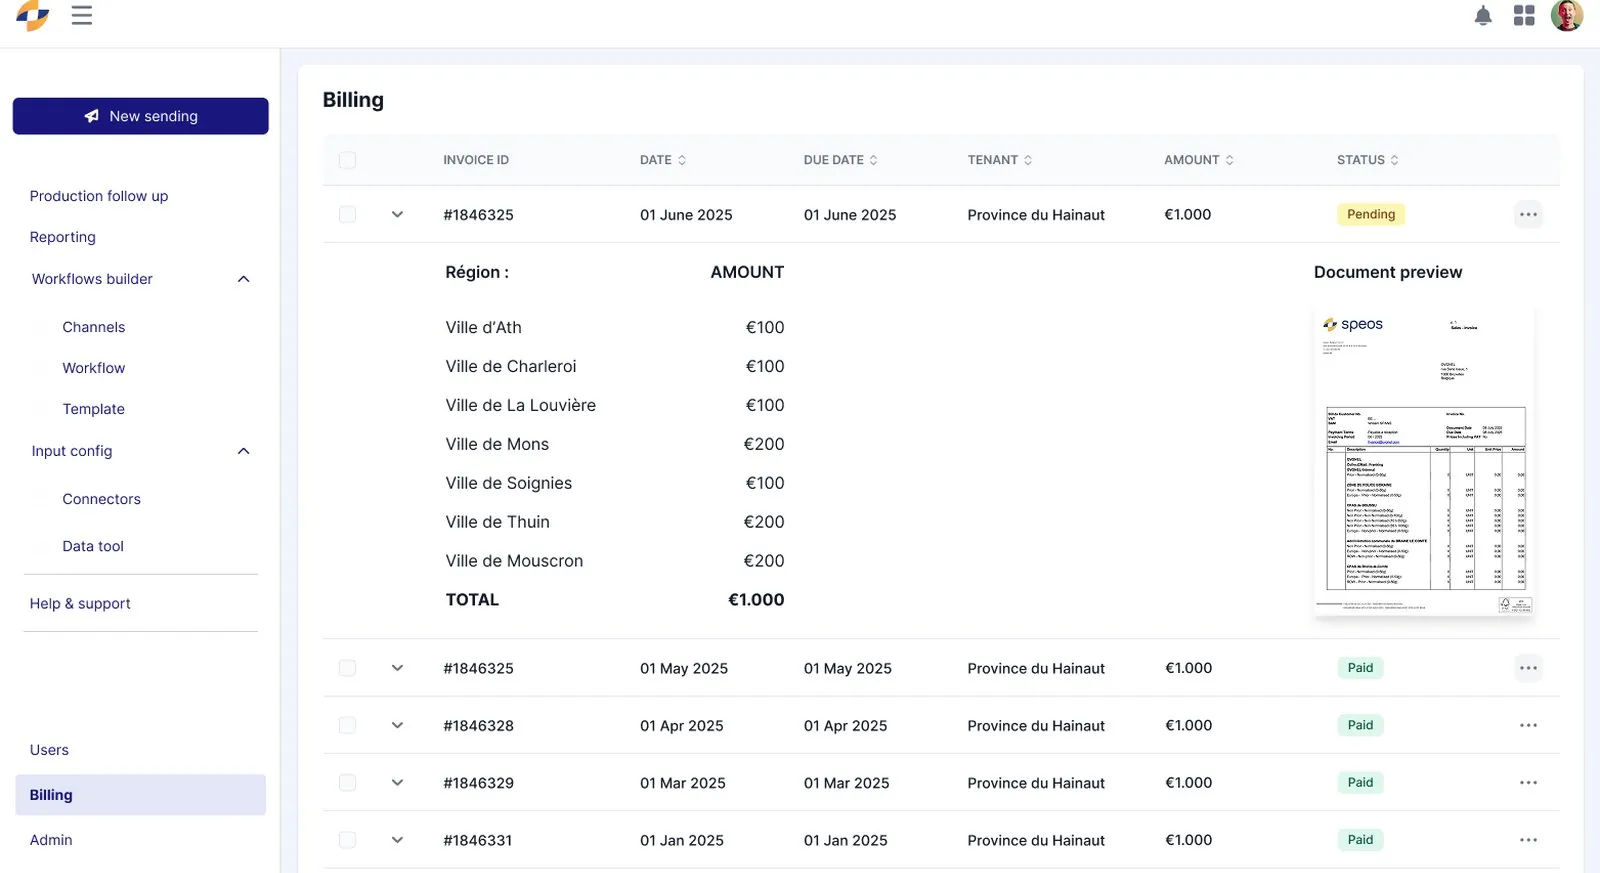Collapse the Workflows builder section
This screenshot has width=1600, height=873.
click(x=243, y=279)
